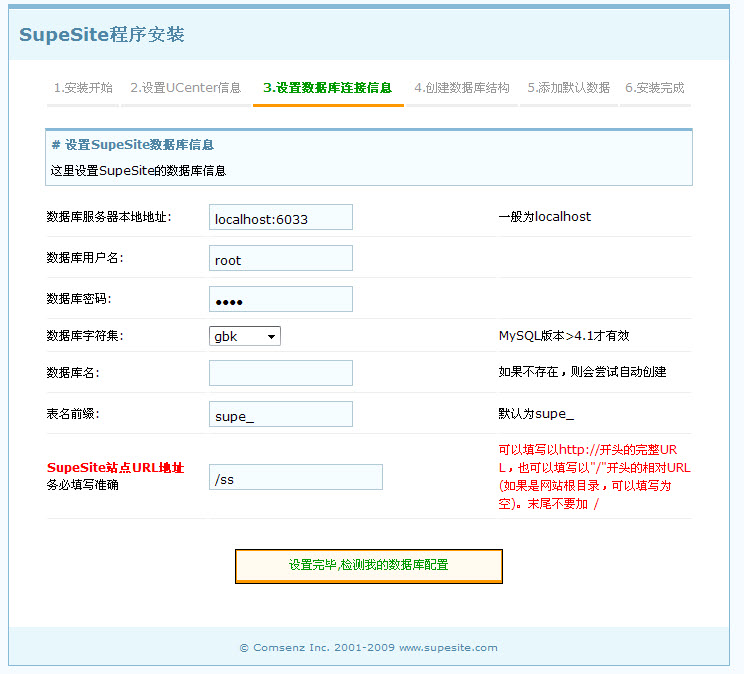Viewport: 744px width, 674px height.
Task: Click the note 务必填写准确
Action: coord(83,485)
